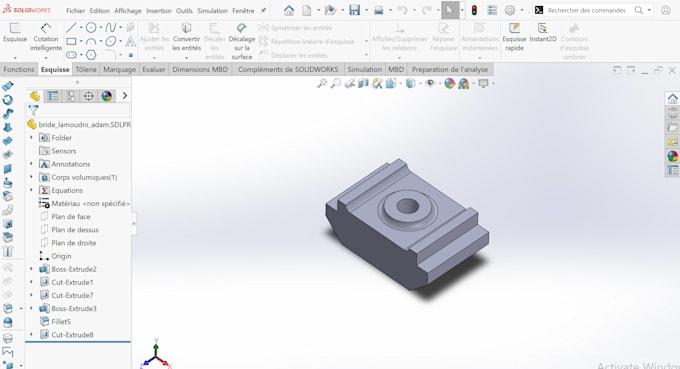
Task: Open the DimXpertManager crosshair tab
Action: click(88, 96)
